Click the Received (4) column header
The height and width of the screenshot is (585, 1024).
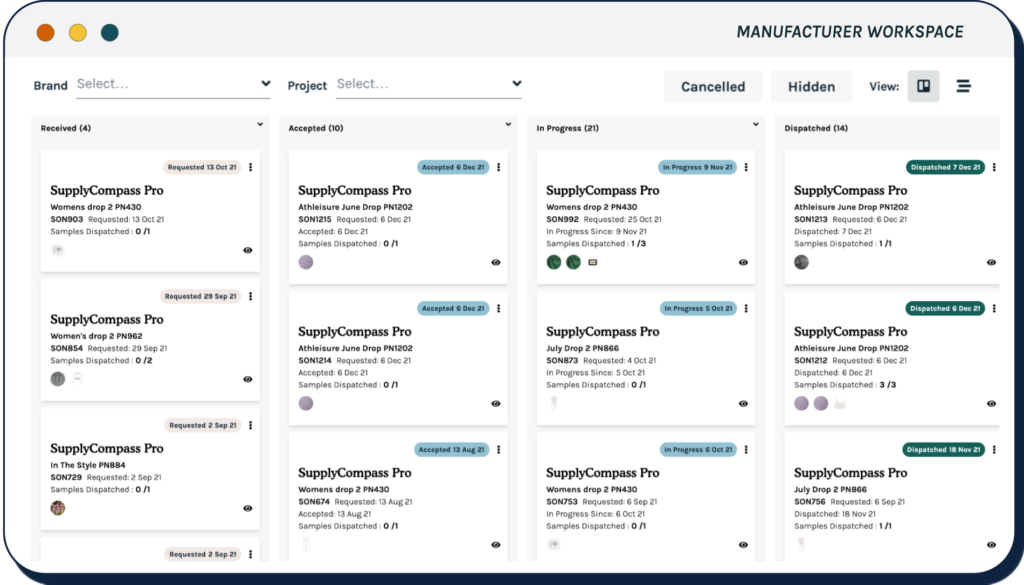pyautogui.click(x=66, y=128)
